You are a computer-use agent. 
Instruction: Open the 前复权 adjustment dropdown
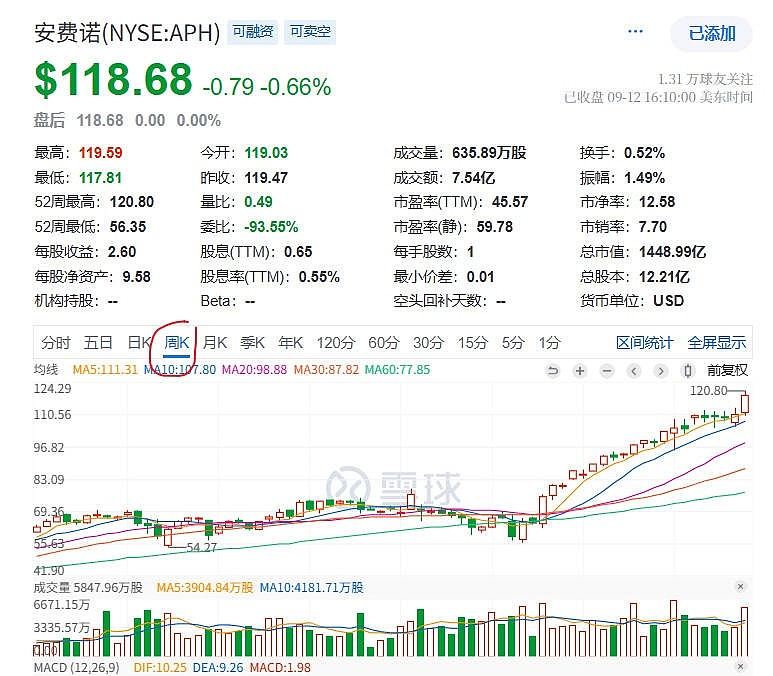pos(727,370)
